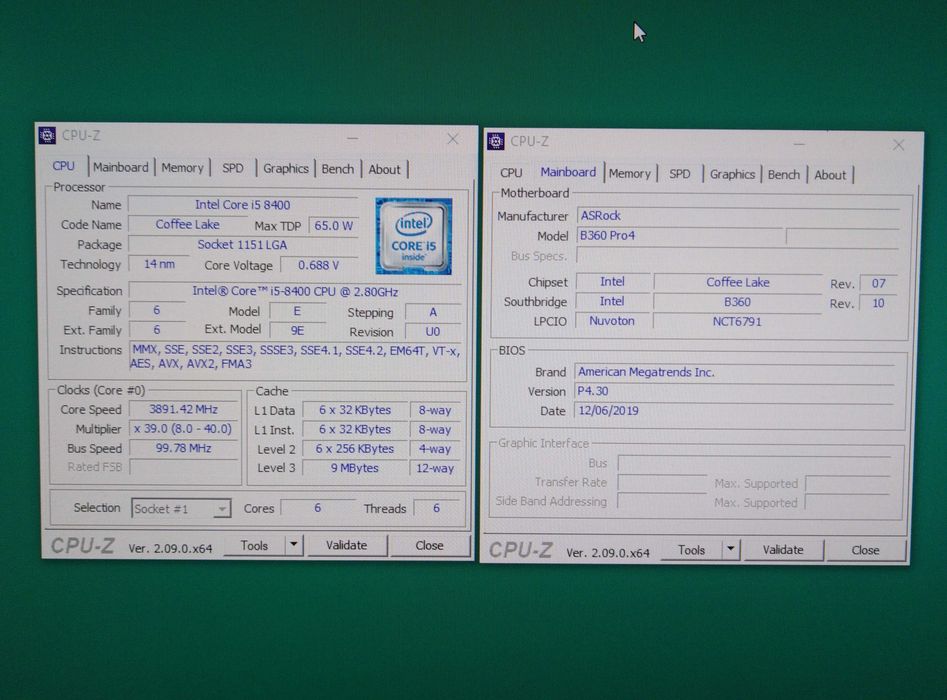947x700 pixels.
Task: Click the core voltage value '0.688 V'
Action: pyautogui.click(x=319, y=265)
